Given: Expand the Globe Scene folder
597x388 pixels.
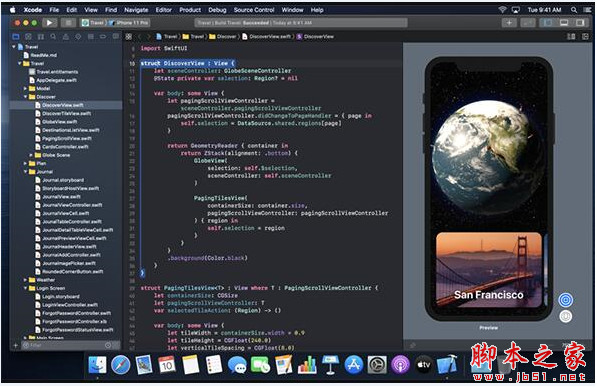Looking at the screenshot, I should pos(31,155).
